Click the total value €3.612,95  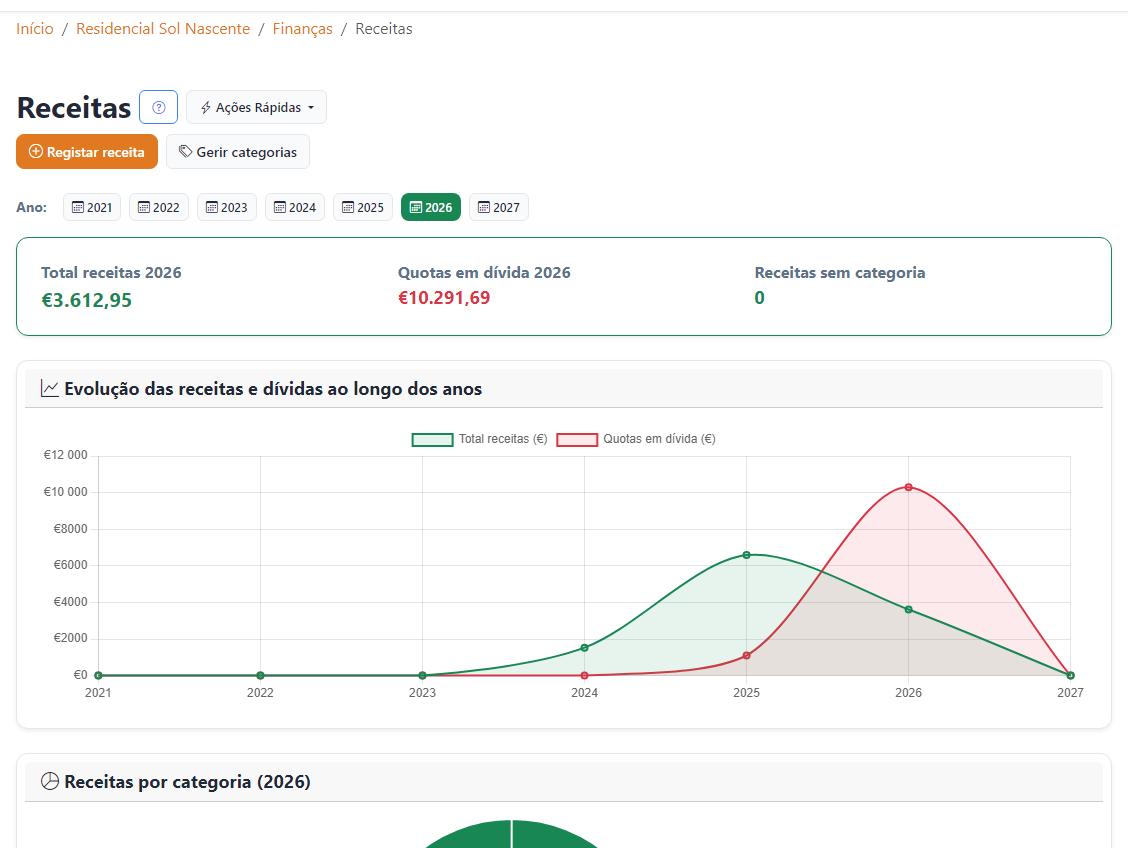tap(86, 300)
